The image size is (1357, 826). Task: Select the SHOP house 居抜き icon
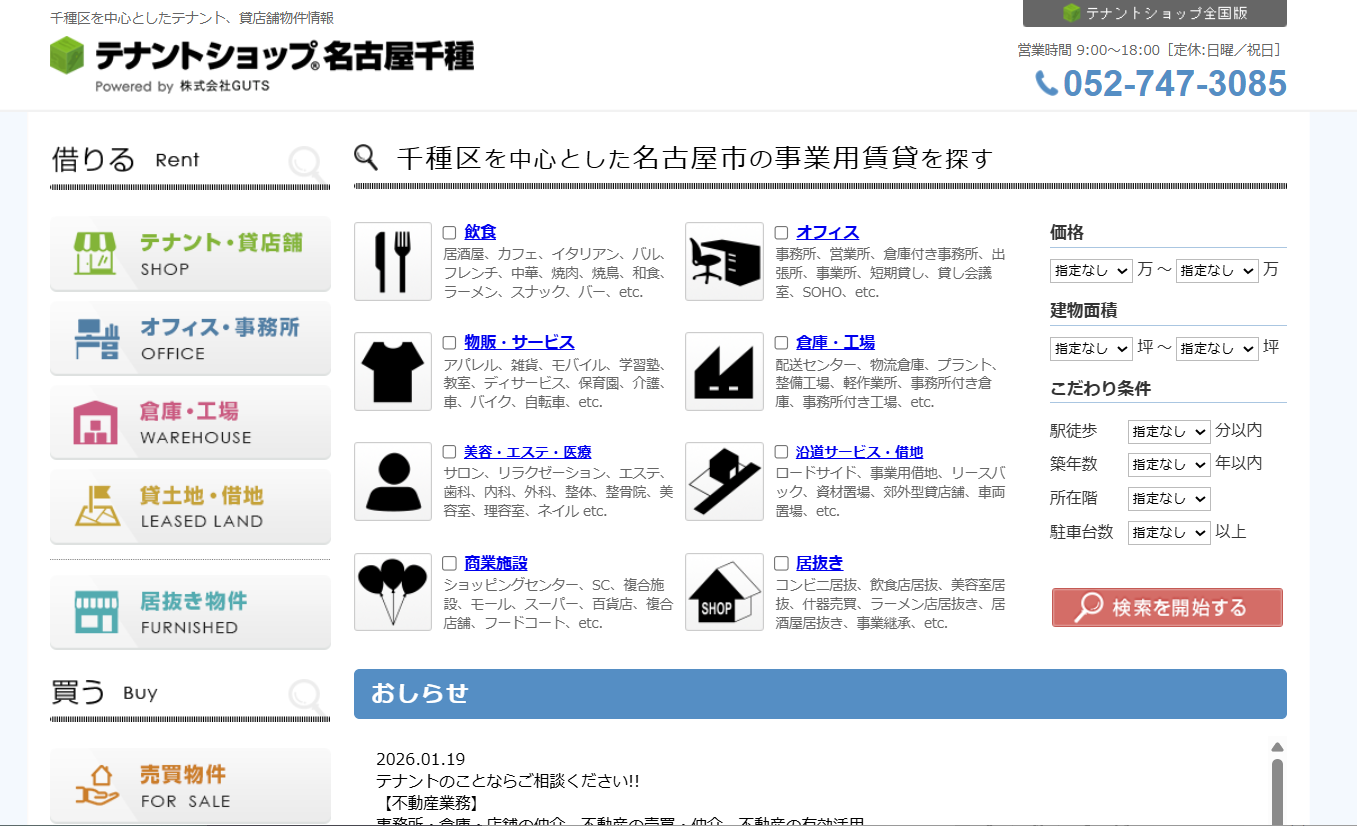click(x=723, y=592)
